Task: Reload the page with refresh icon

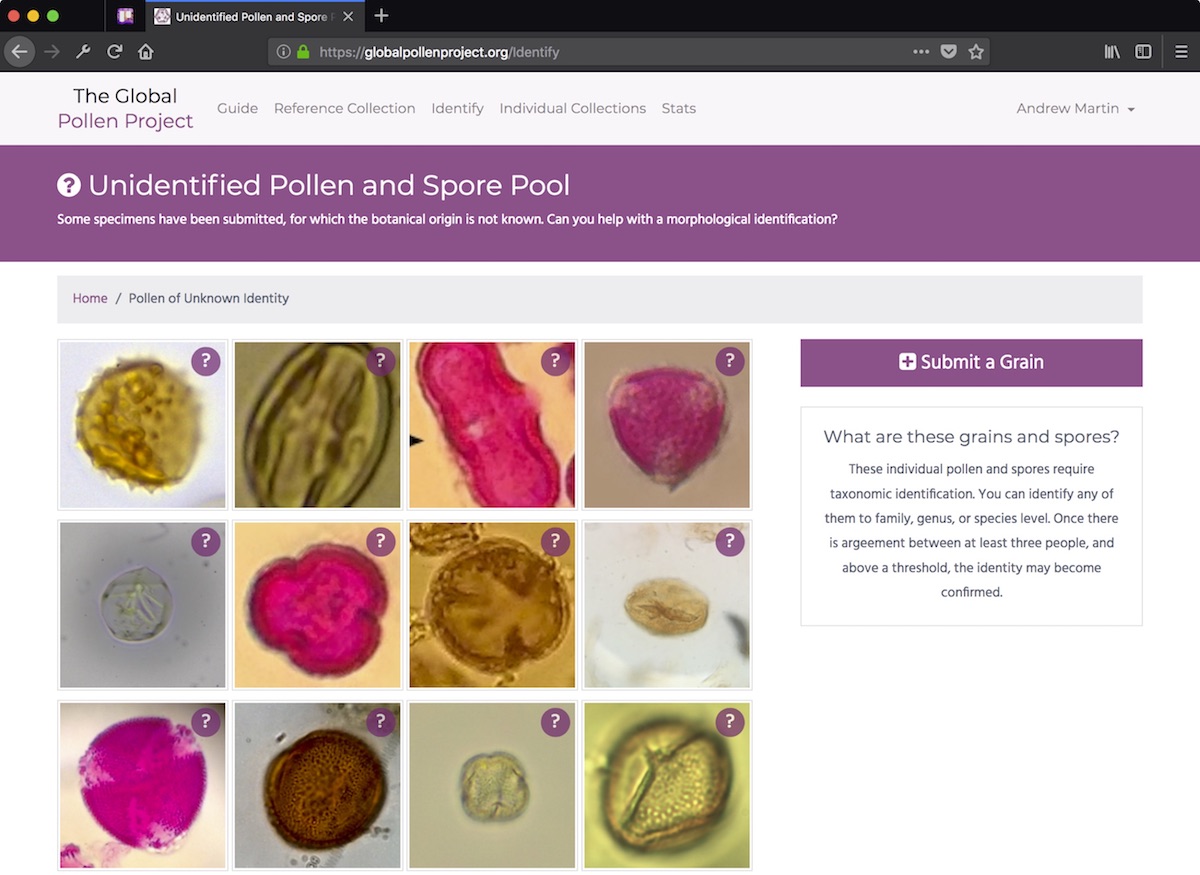Action: (x=115, y=52)
